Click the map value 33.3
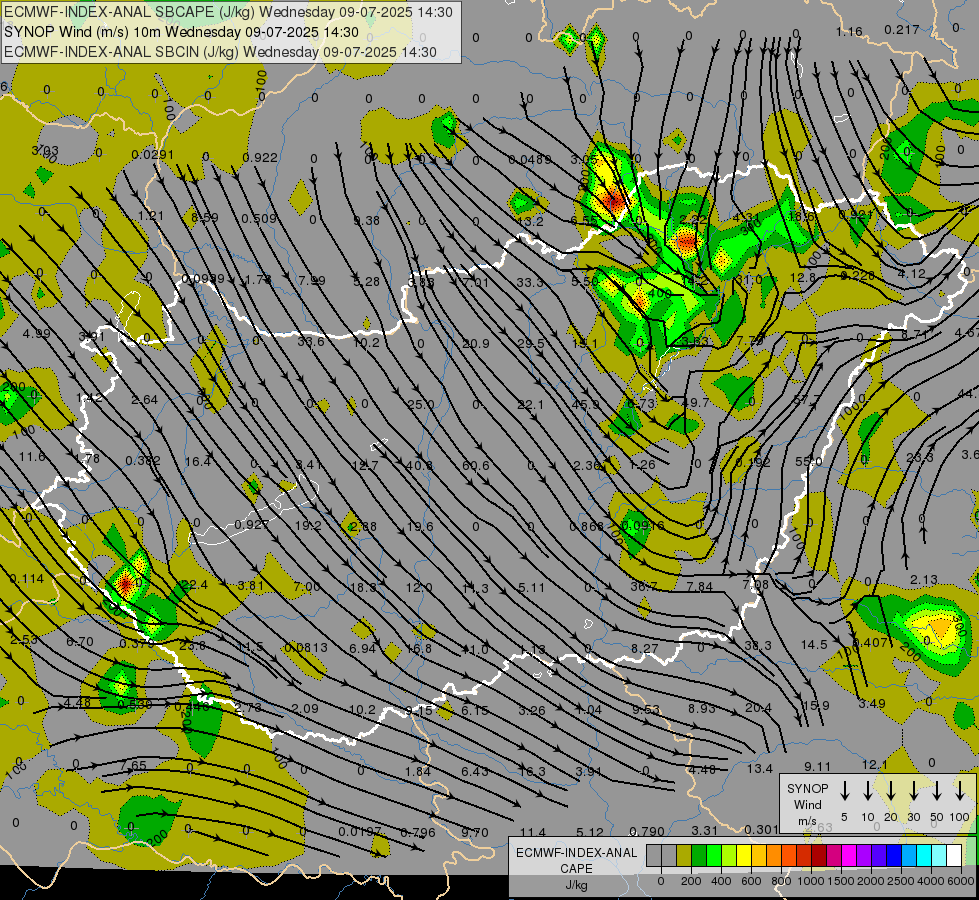This screenshot has width=979, height=900. click(x=529, y=282)
